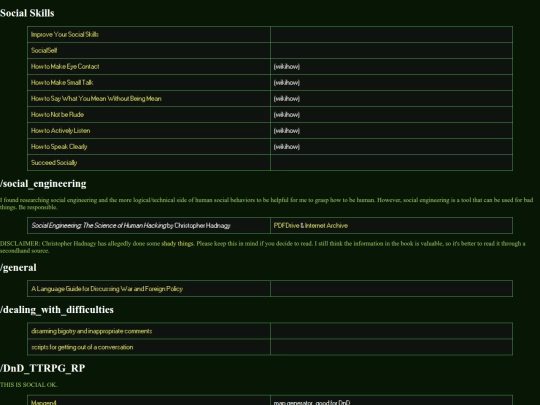Open How to Make Small Talk link
Screen dimensions: 540x405
click(x=62, y=82)
